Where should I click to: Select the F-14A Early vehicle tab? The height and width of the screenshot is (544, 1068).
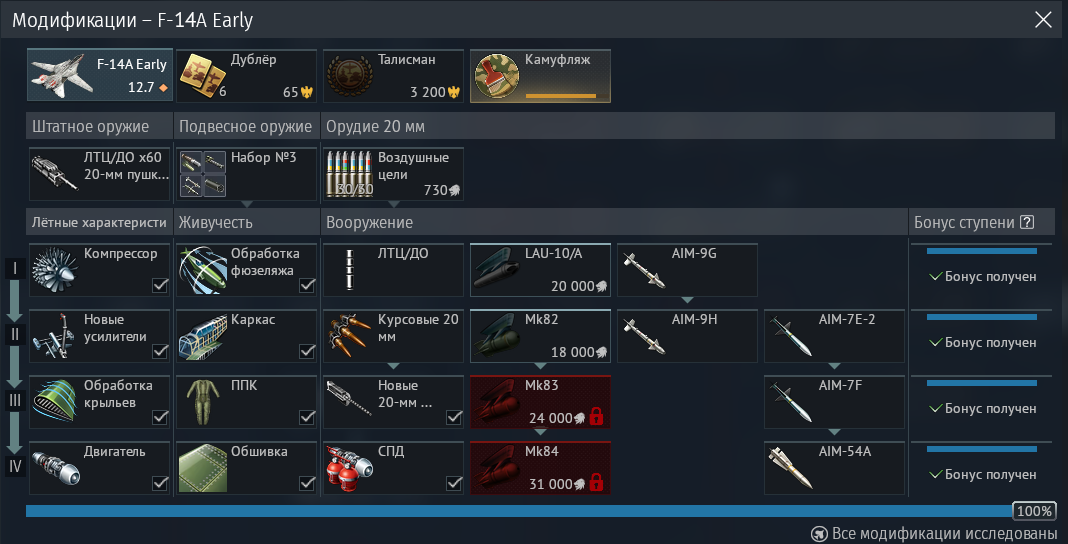click(99, 76)
